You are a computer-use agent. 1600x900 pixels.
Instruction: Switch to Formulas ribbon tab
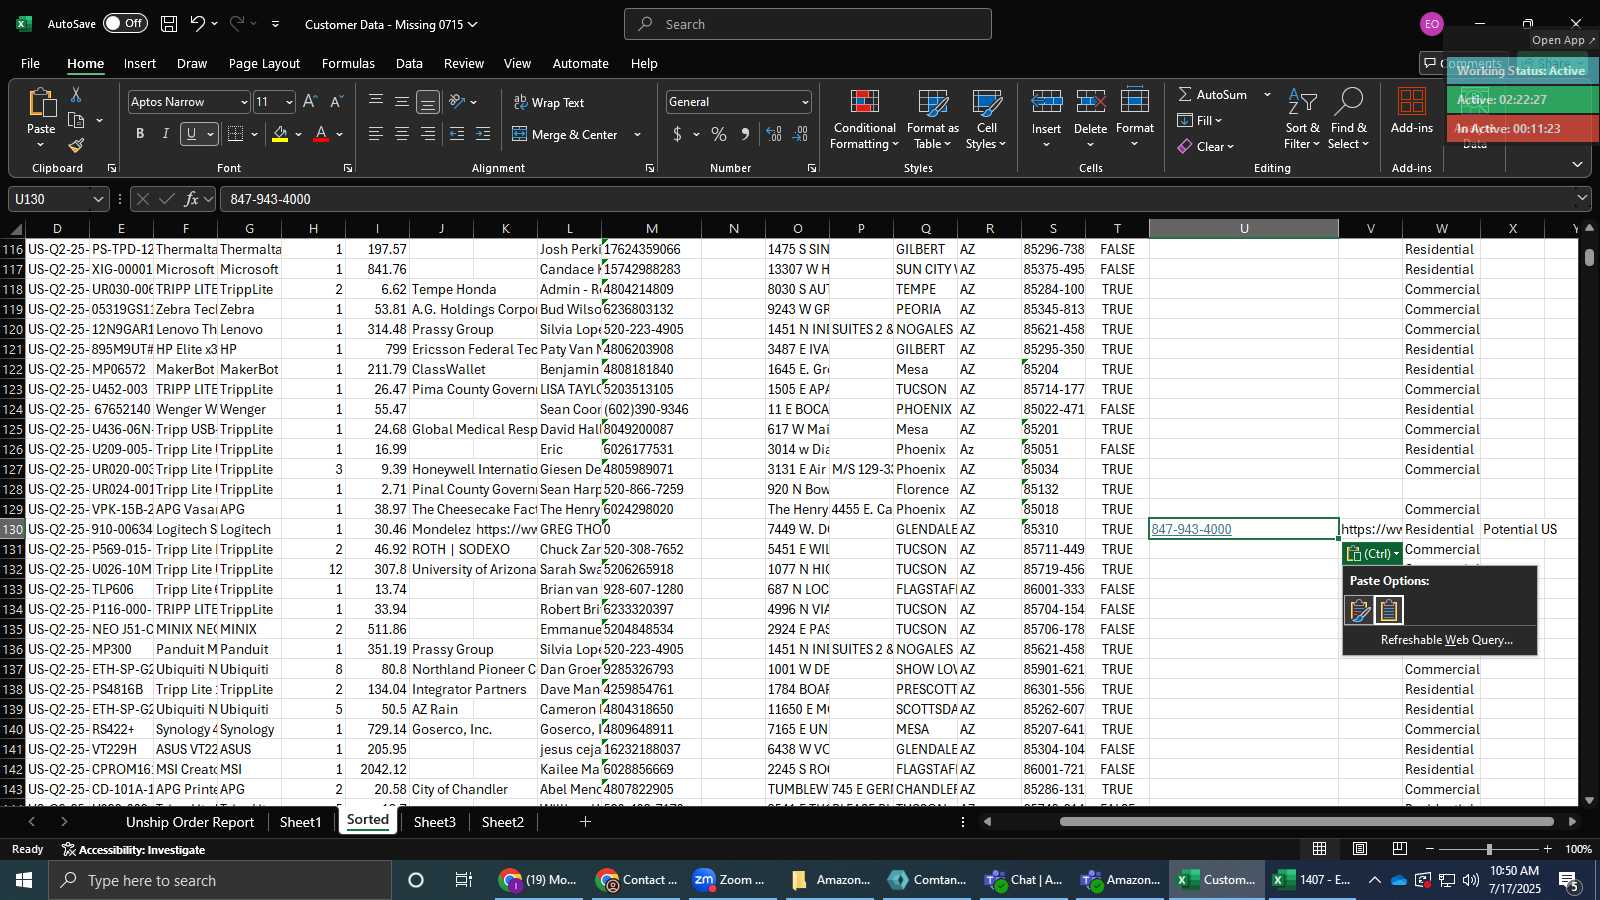[348, 63]
